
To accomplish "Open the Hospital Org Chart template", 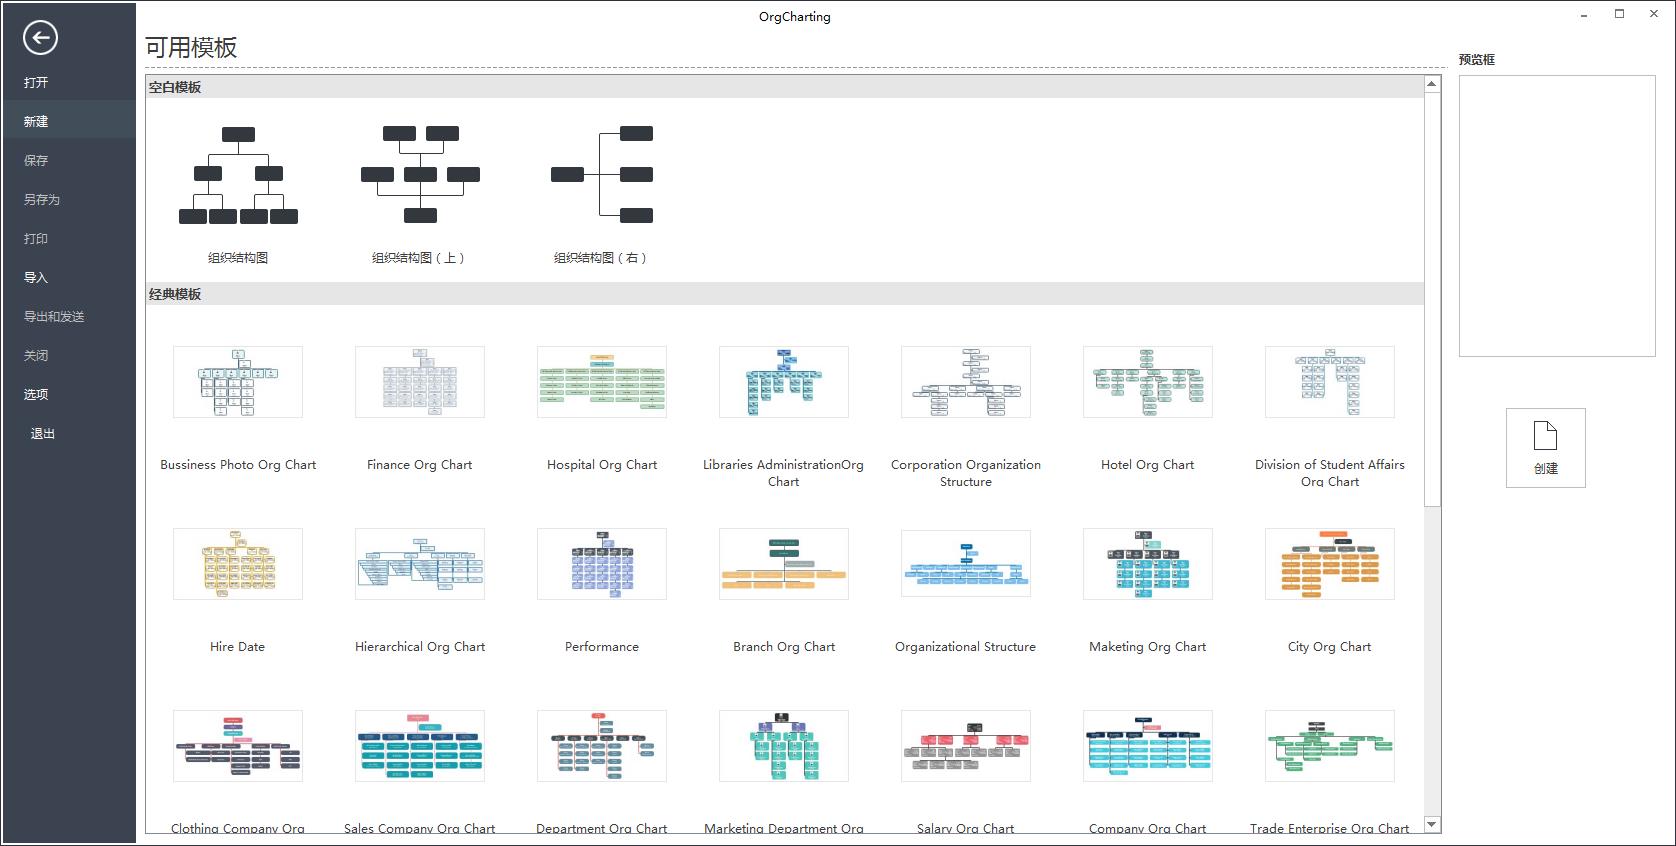I will pyautogui.click(x=602, y=382).
